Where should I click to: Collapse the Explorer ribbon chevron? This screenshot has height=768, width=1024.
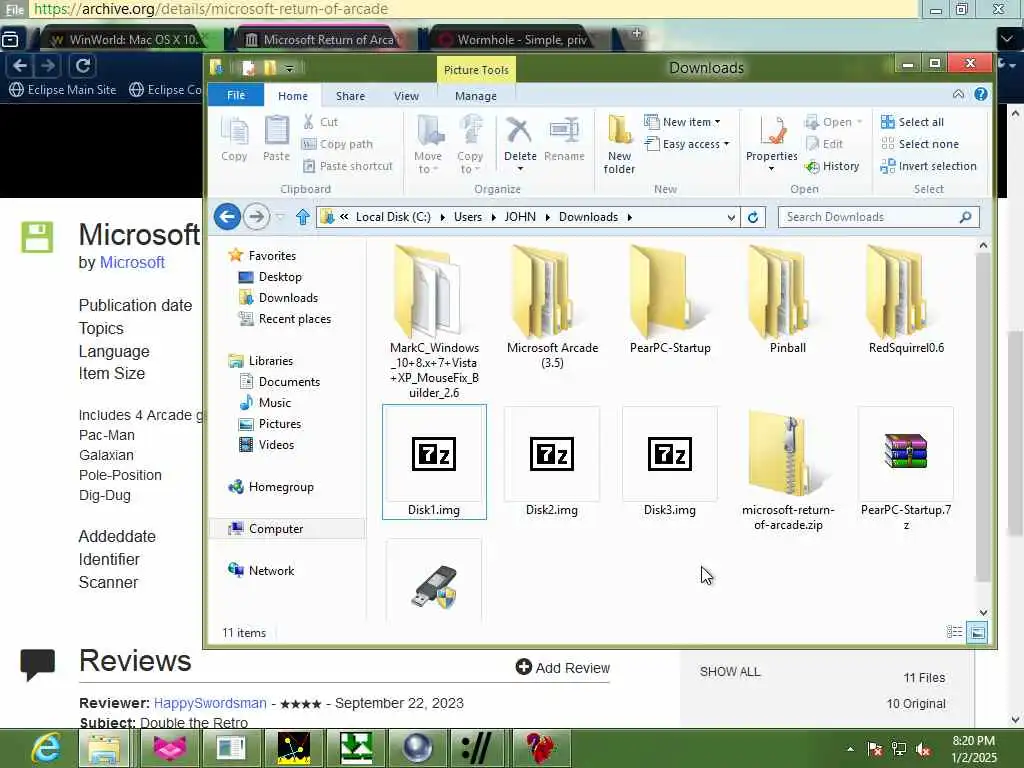(x=958, y=94)
